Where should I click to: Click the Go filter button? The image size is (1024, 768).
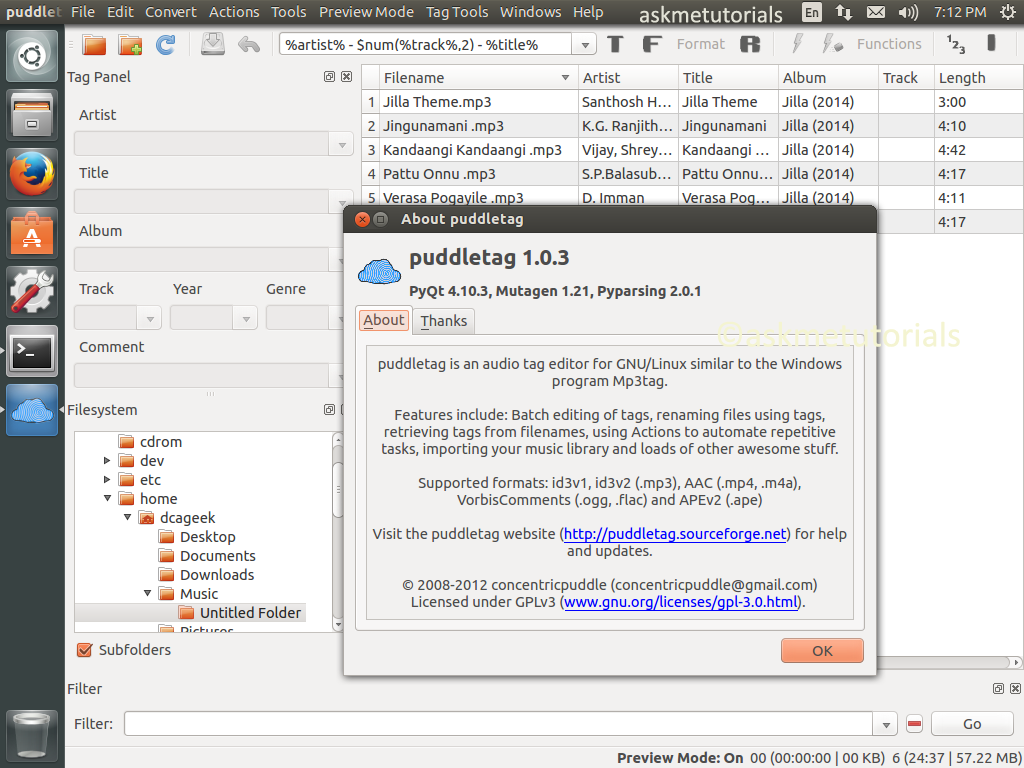[972, 724]
